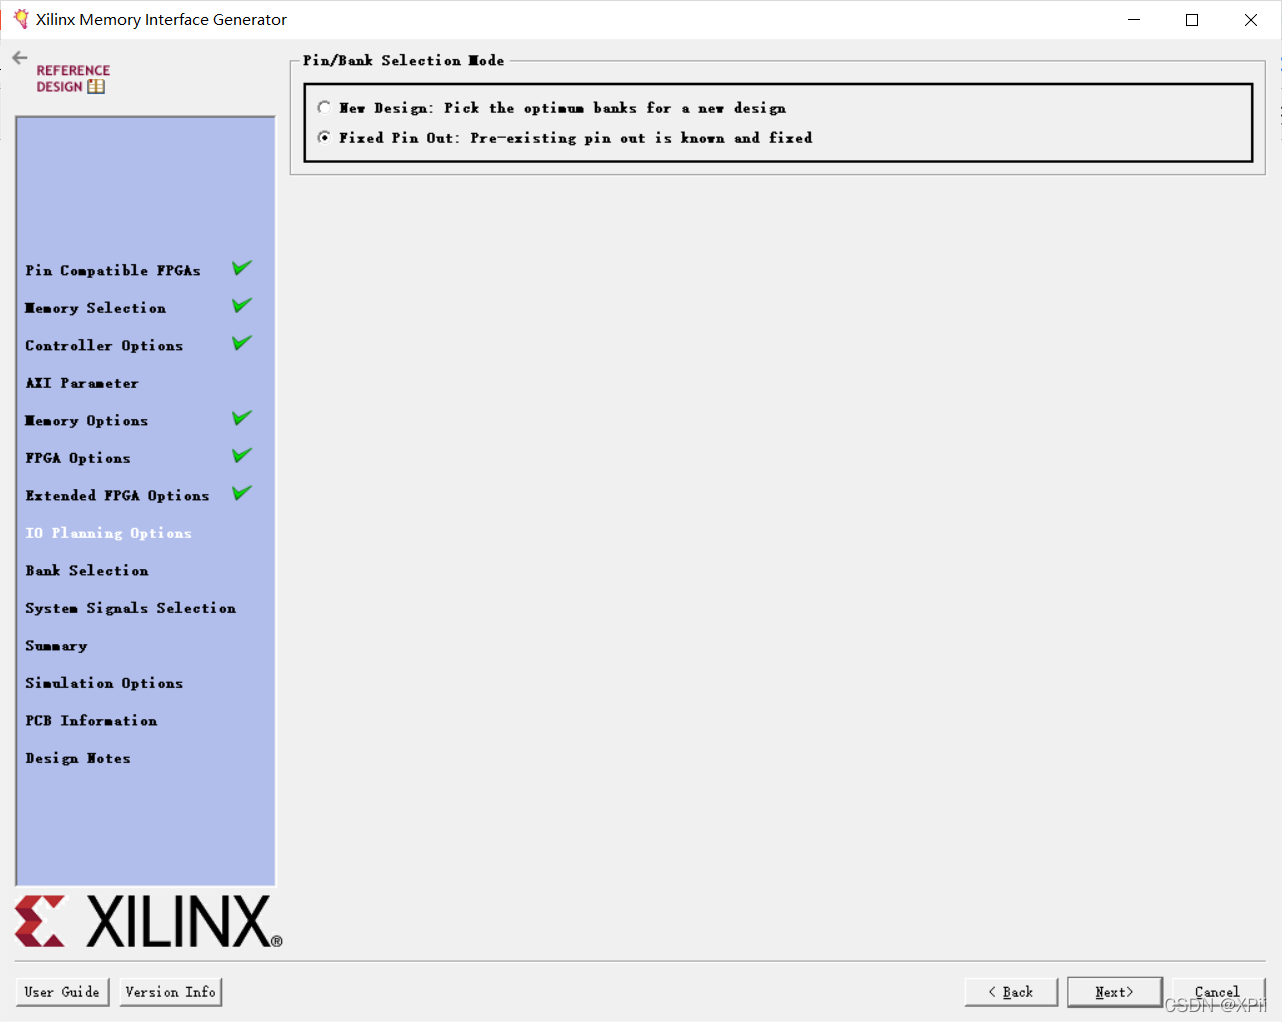The width and height of the screenshot is (1282, 1022).
Task: Click the back arrow icon at top left
Action: [20, 58]
